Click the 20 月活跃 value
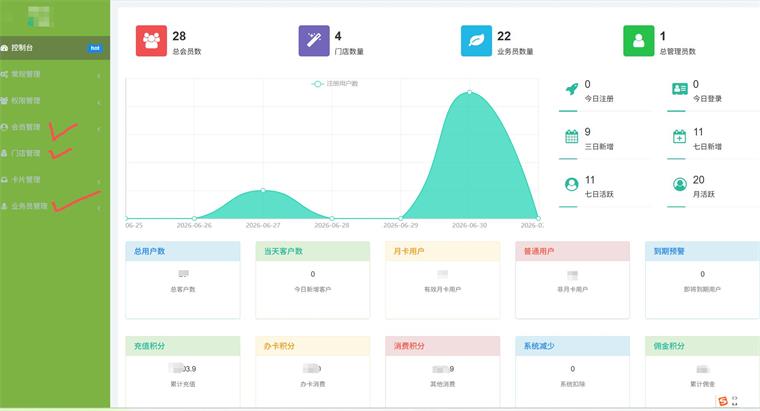This screenshot has width=760, height=411. point(698,180)
